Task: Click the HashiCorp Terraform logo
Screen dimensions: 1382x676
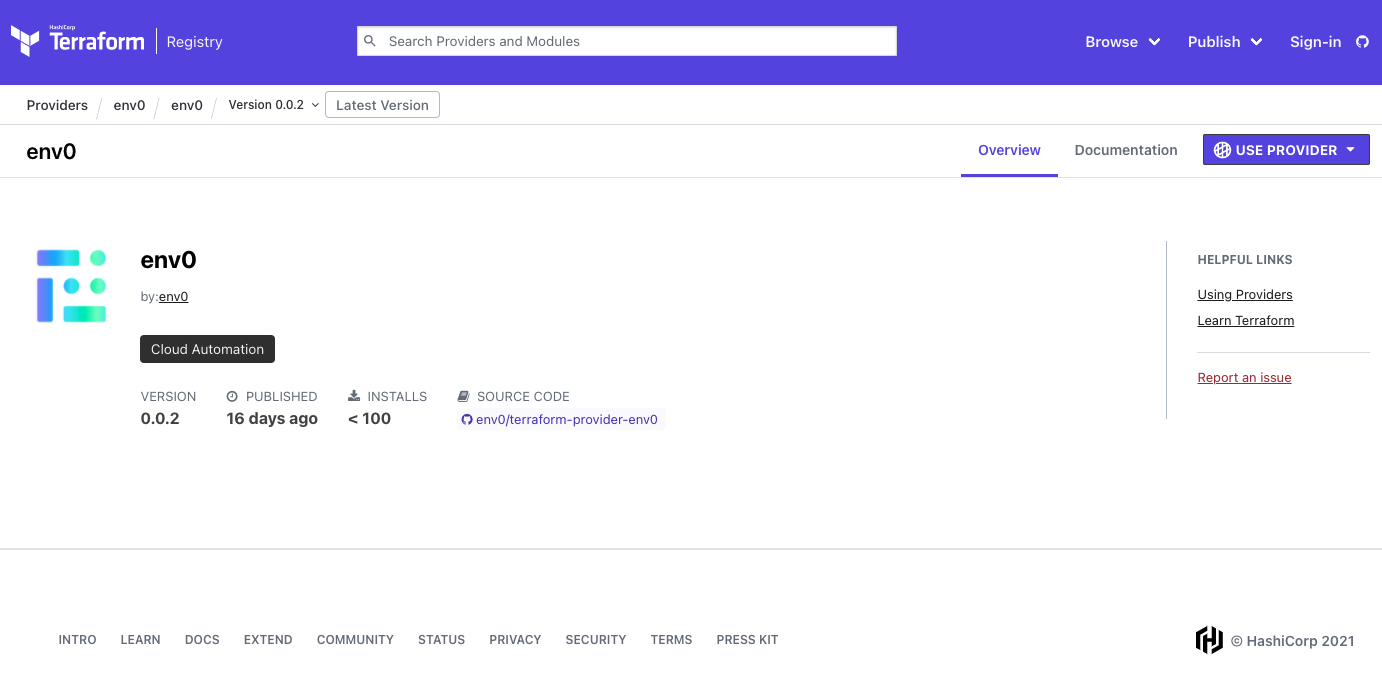Action: (78, 41)
